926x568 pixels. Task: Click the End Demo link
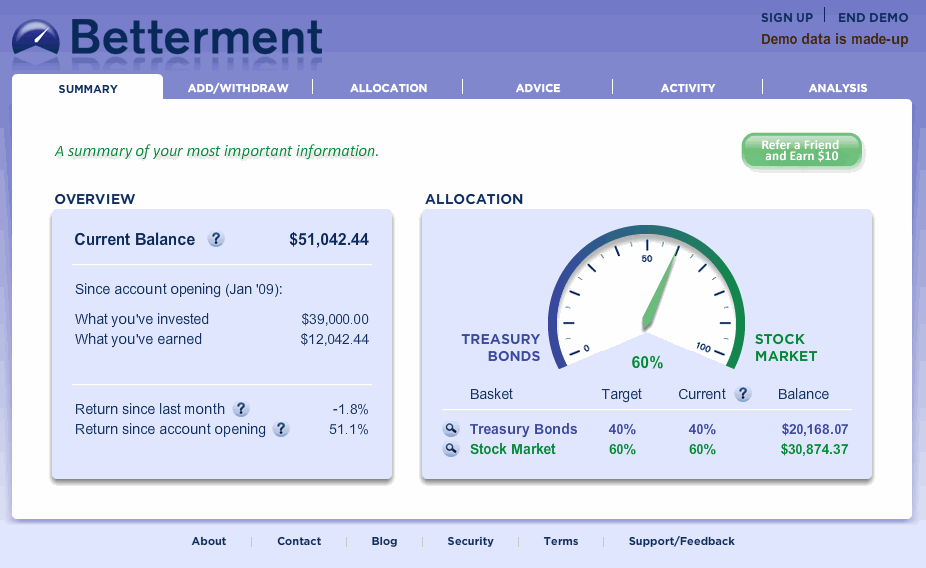[873, 18]
